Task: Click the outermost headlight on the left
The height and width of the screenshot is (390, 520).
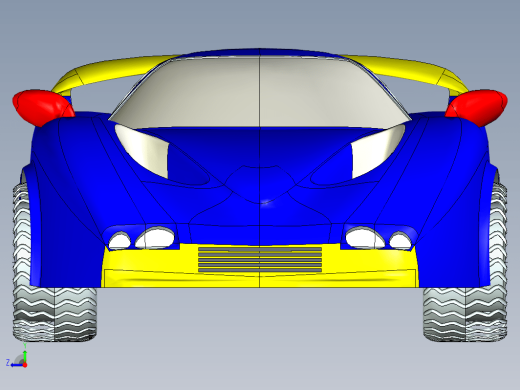Action: tap(119, 241)
